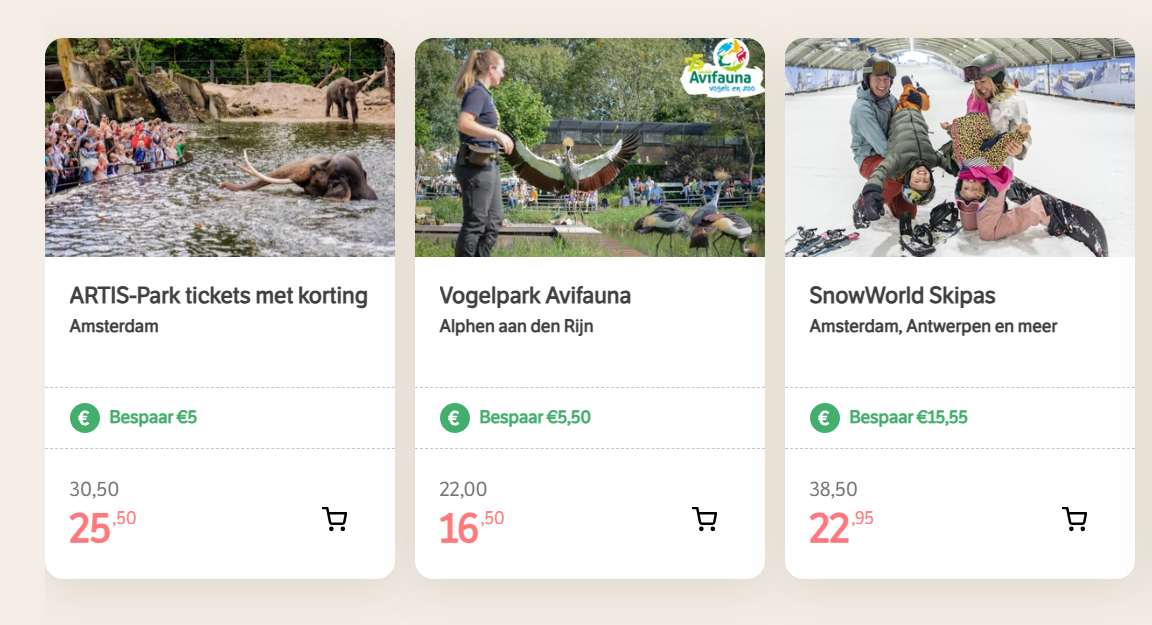Add Vogelpark Avifauna to shopping cart
The height and width of the screenshot is (625, 1152).
click(705, 519)
